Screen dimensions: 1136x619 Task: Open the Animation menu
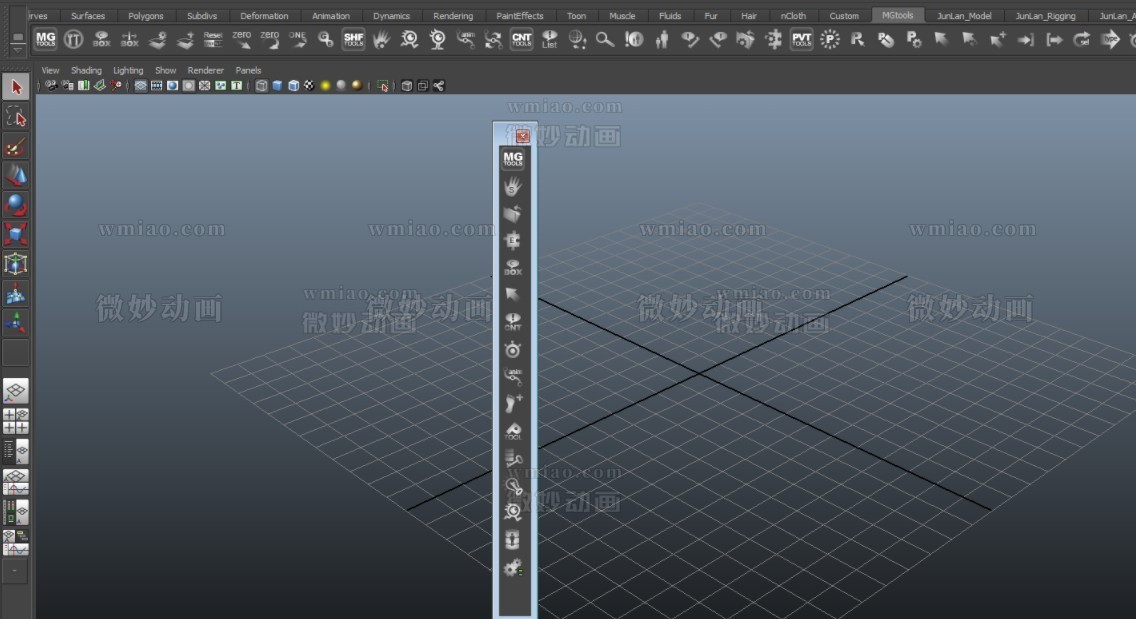point(331,15)
